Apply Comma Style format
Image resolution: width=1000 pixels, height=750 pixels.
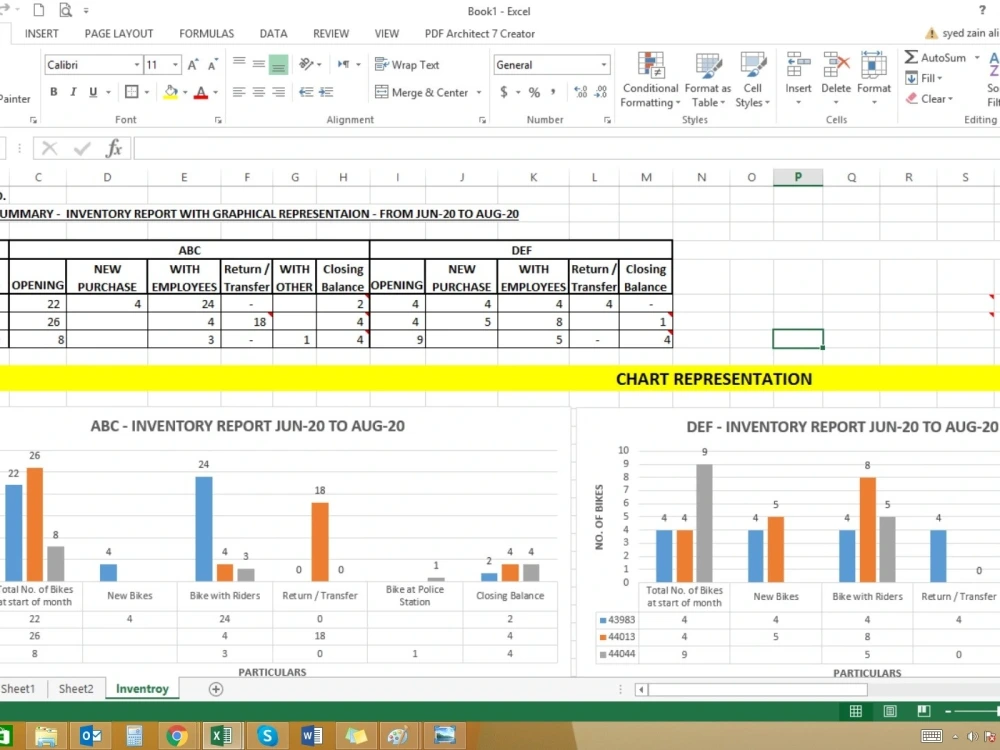pos(553,92)
